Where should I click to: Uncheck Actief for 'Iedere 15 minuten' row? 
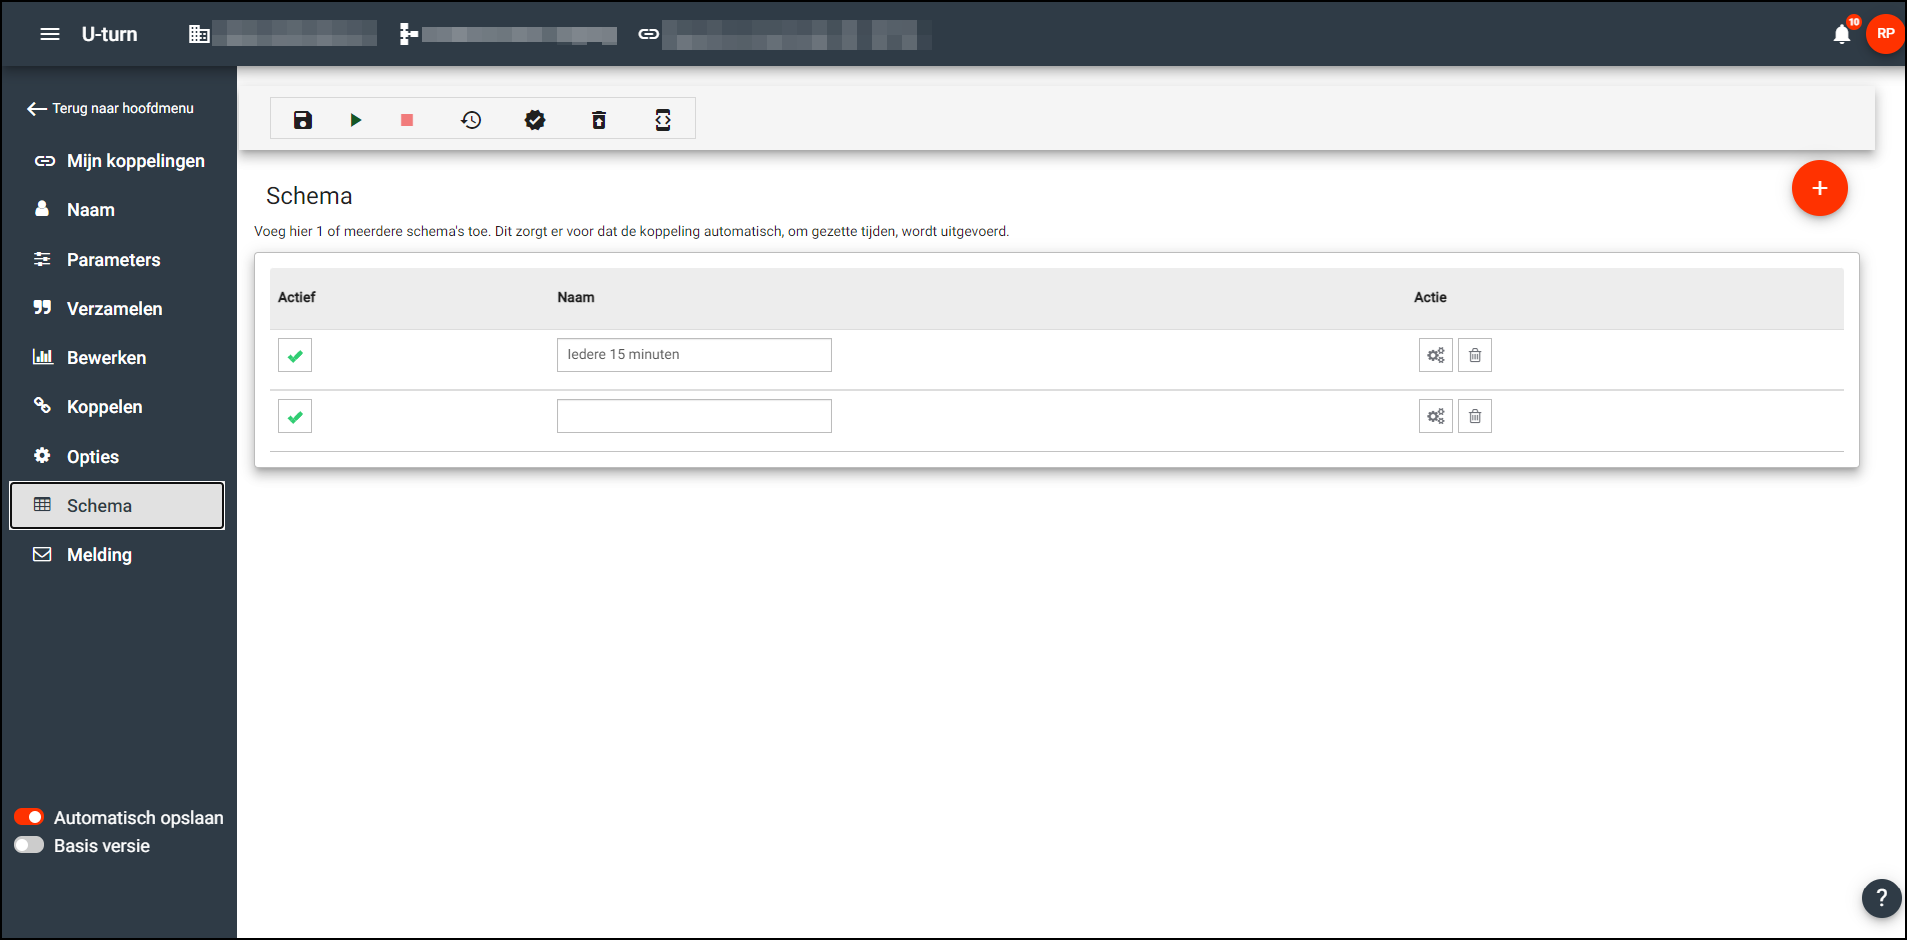tap(295, 355)
